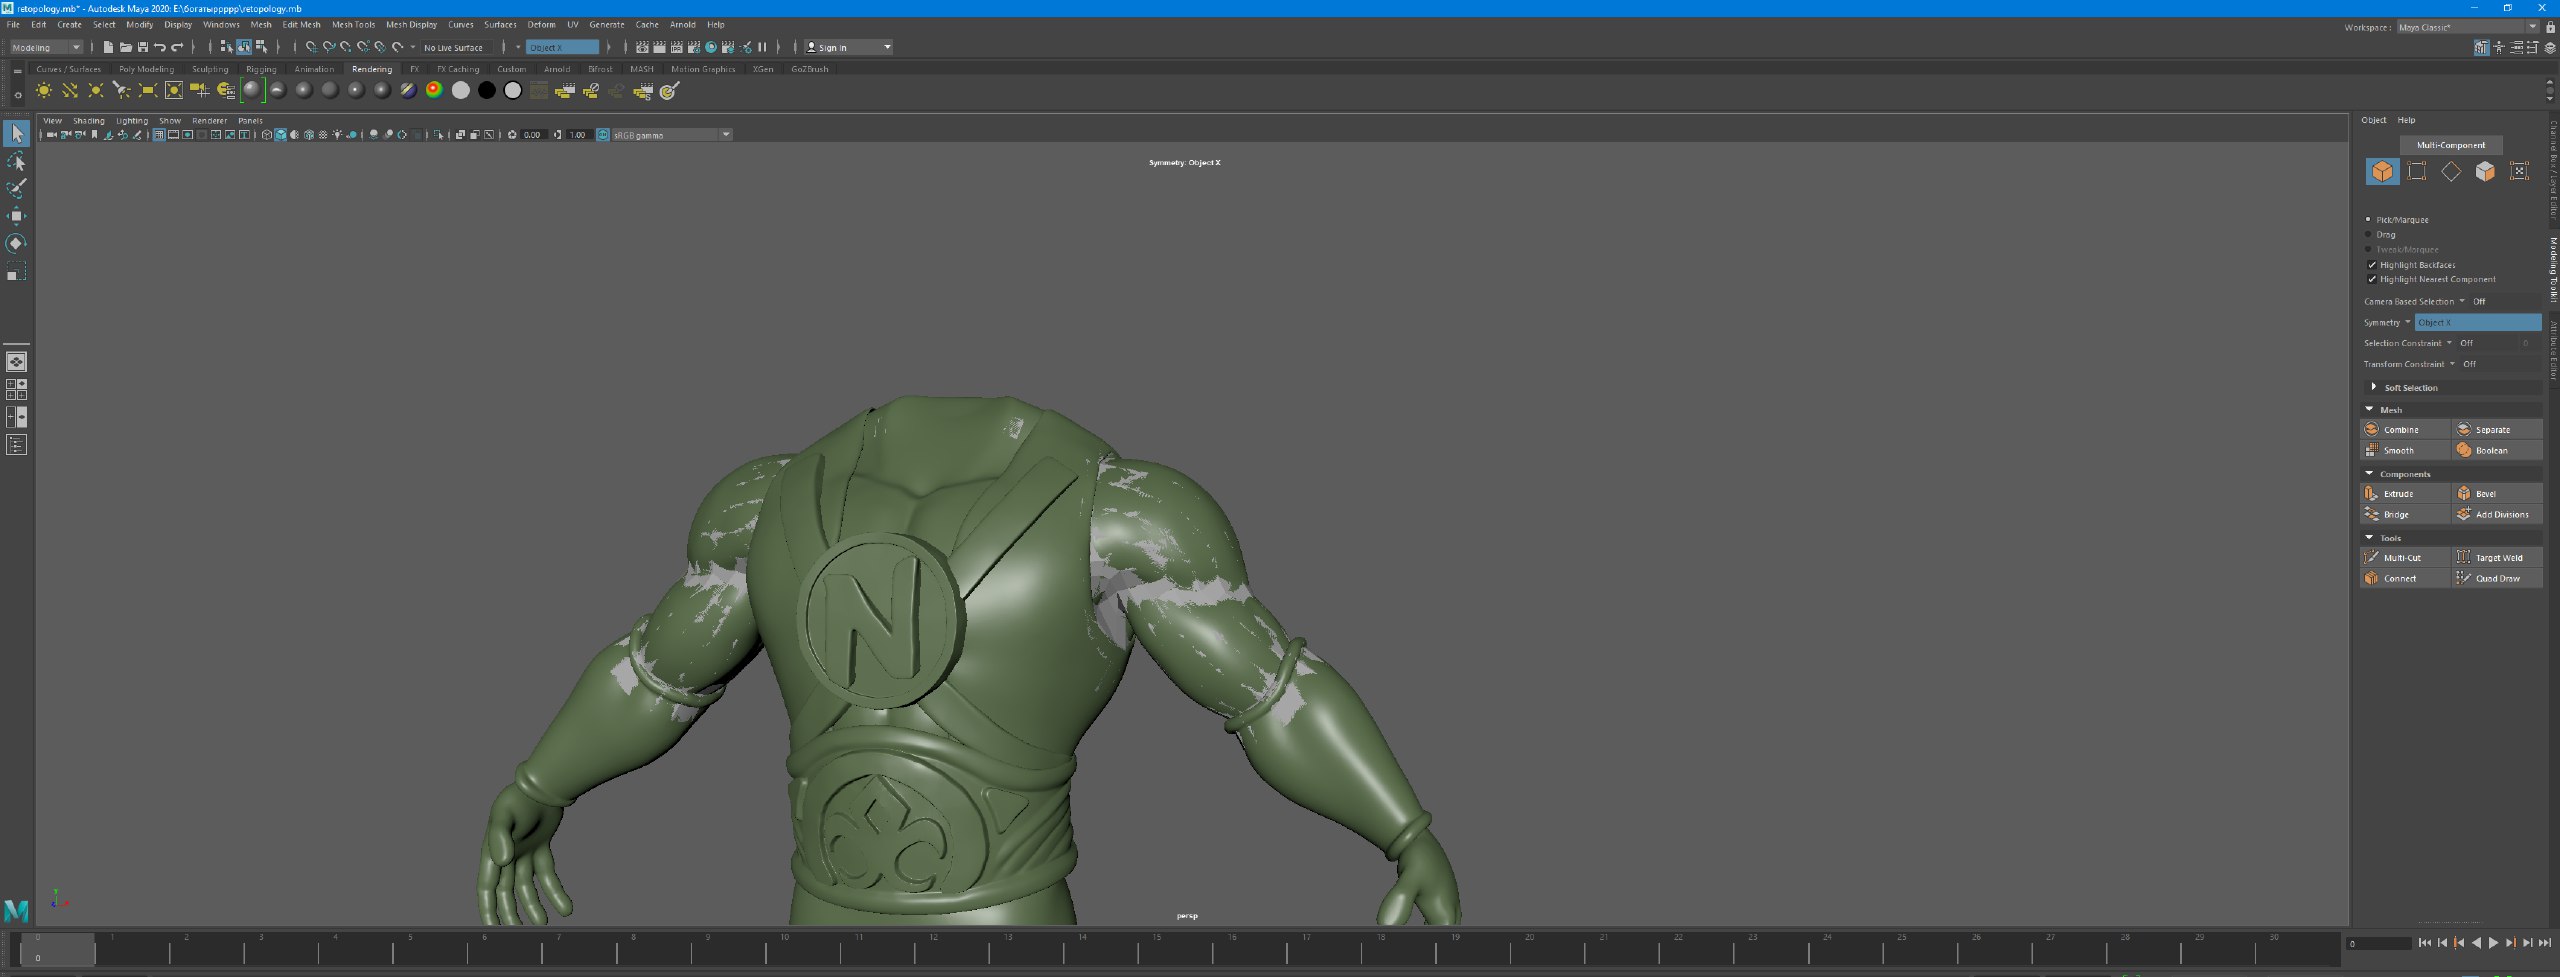
Task: Click the Save Scene disk icon
Action: point(142,47)
